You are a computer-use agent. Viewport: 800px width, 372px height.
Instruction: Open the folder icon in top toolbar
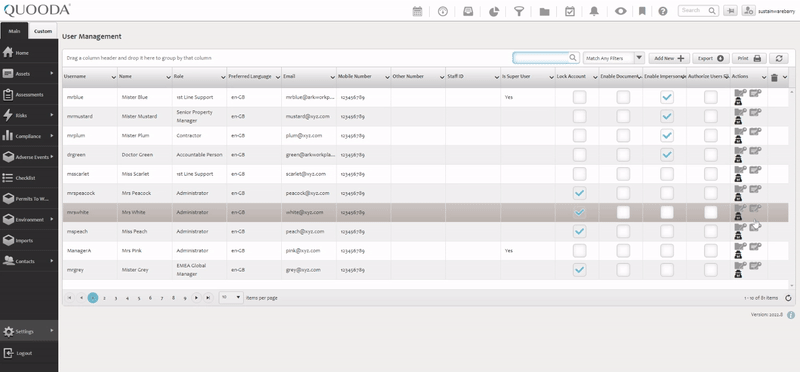[544, 11]
